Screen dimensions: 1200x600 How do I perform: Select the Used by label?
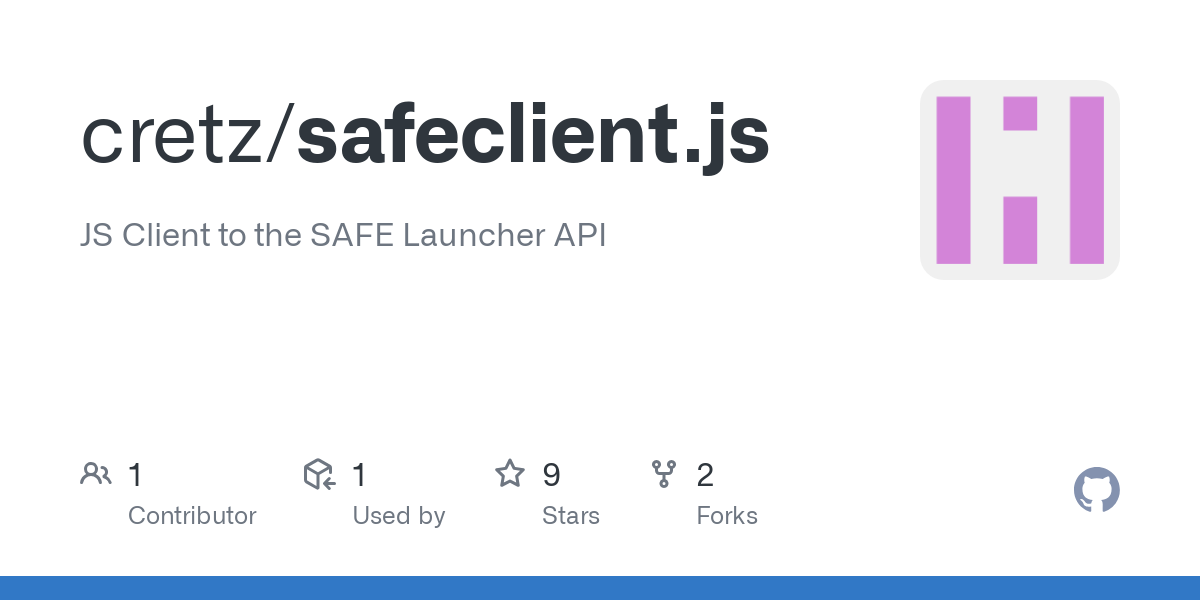[399, 516]
